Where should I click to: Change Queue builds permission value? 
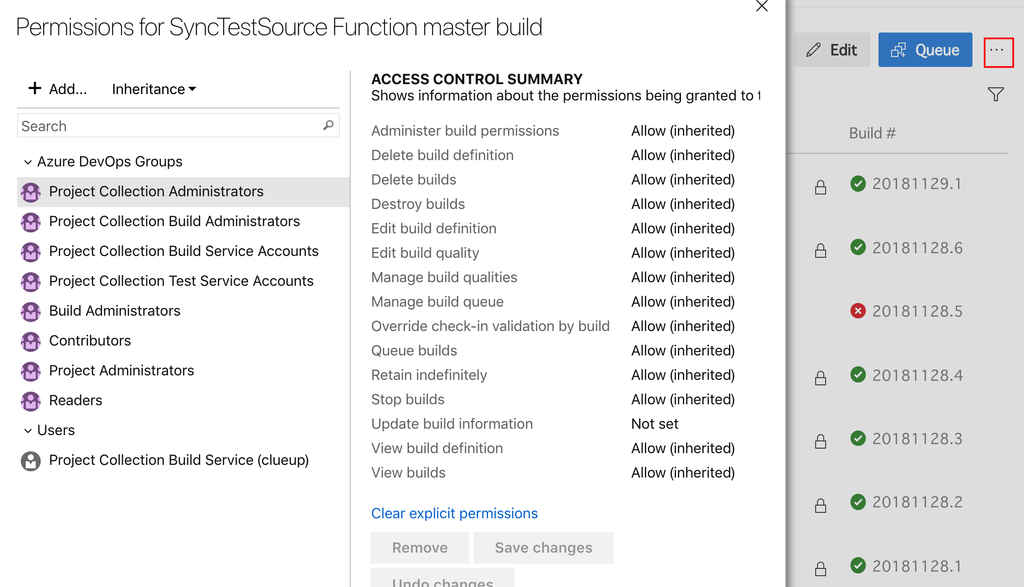pyautogui.click(x=682, y=351)
